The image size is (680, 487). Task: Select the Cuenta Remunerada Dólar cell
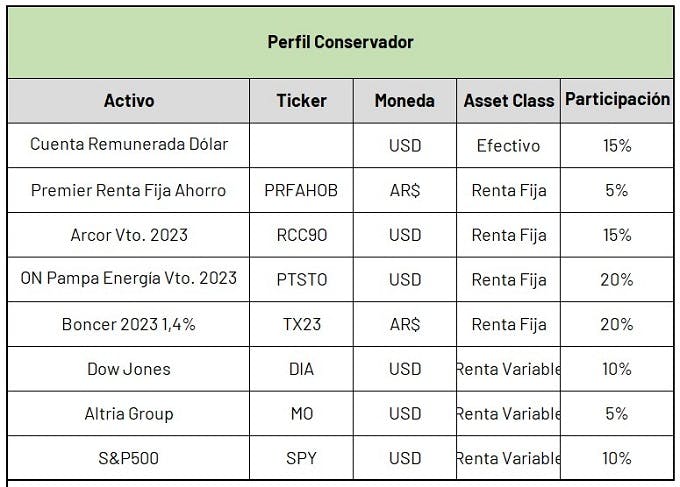129,145
